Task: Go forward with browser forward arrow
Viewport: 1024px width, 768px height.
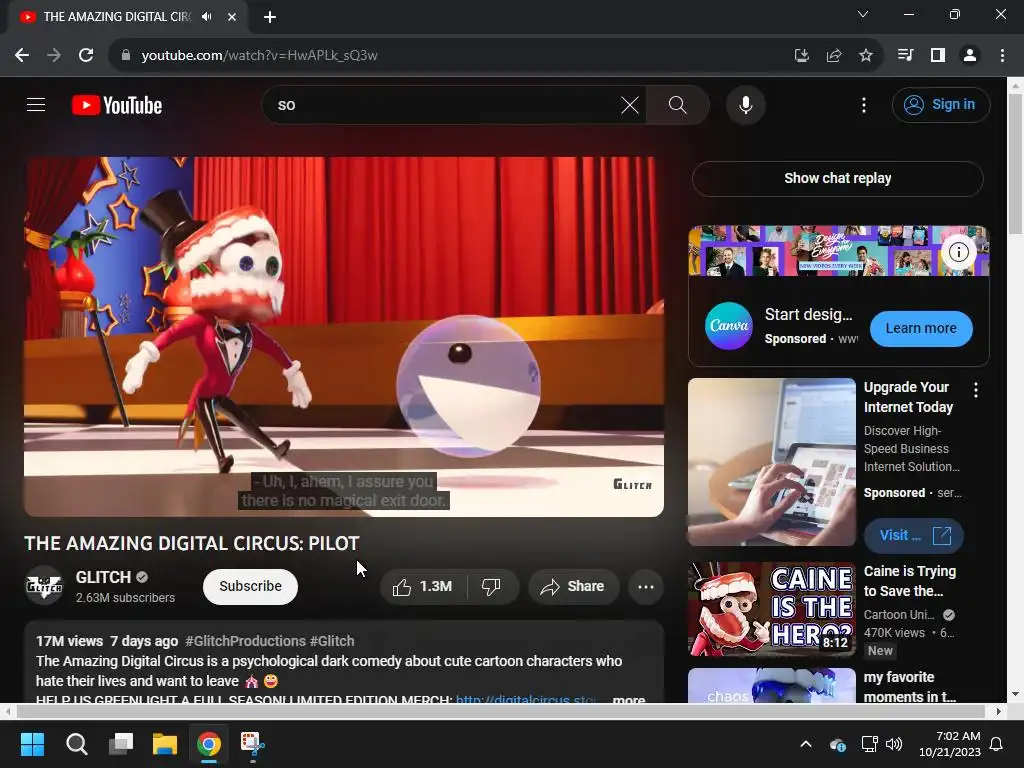Action: pos(54,56)
